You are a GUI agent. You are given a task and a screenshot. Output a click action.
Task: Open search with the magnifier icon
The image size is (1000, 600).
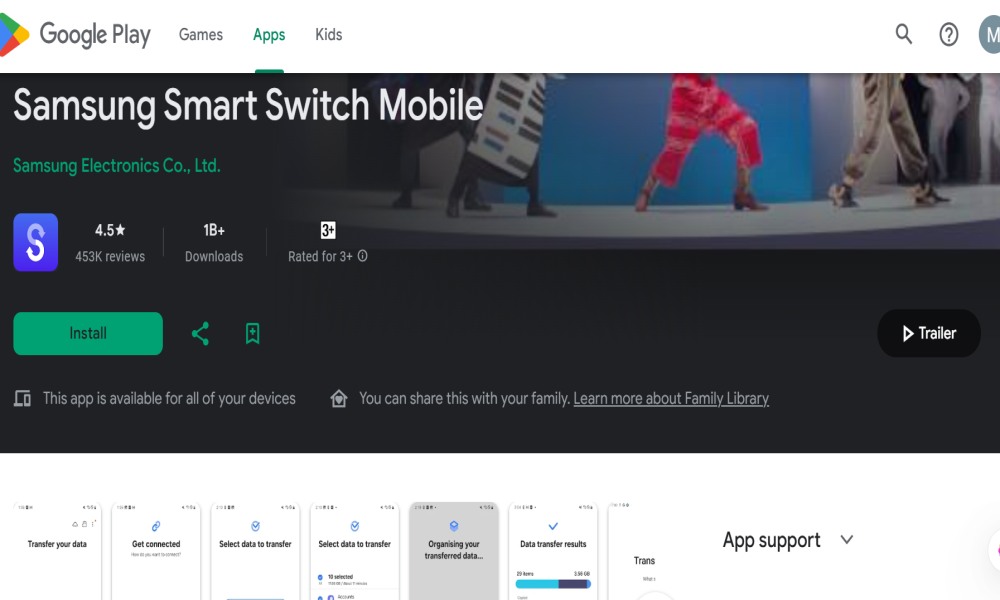(x=904, y=34)
